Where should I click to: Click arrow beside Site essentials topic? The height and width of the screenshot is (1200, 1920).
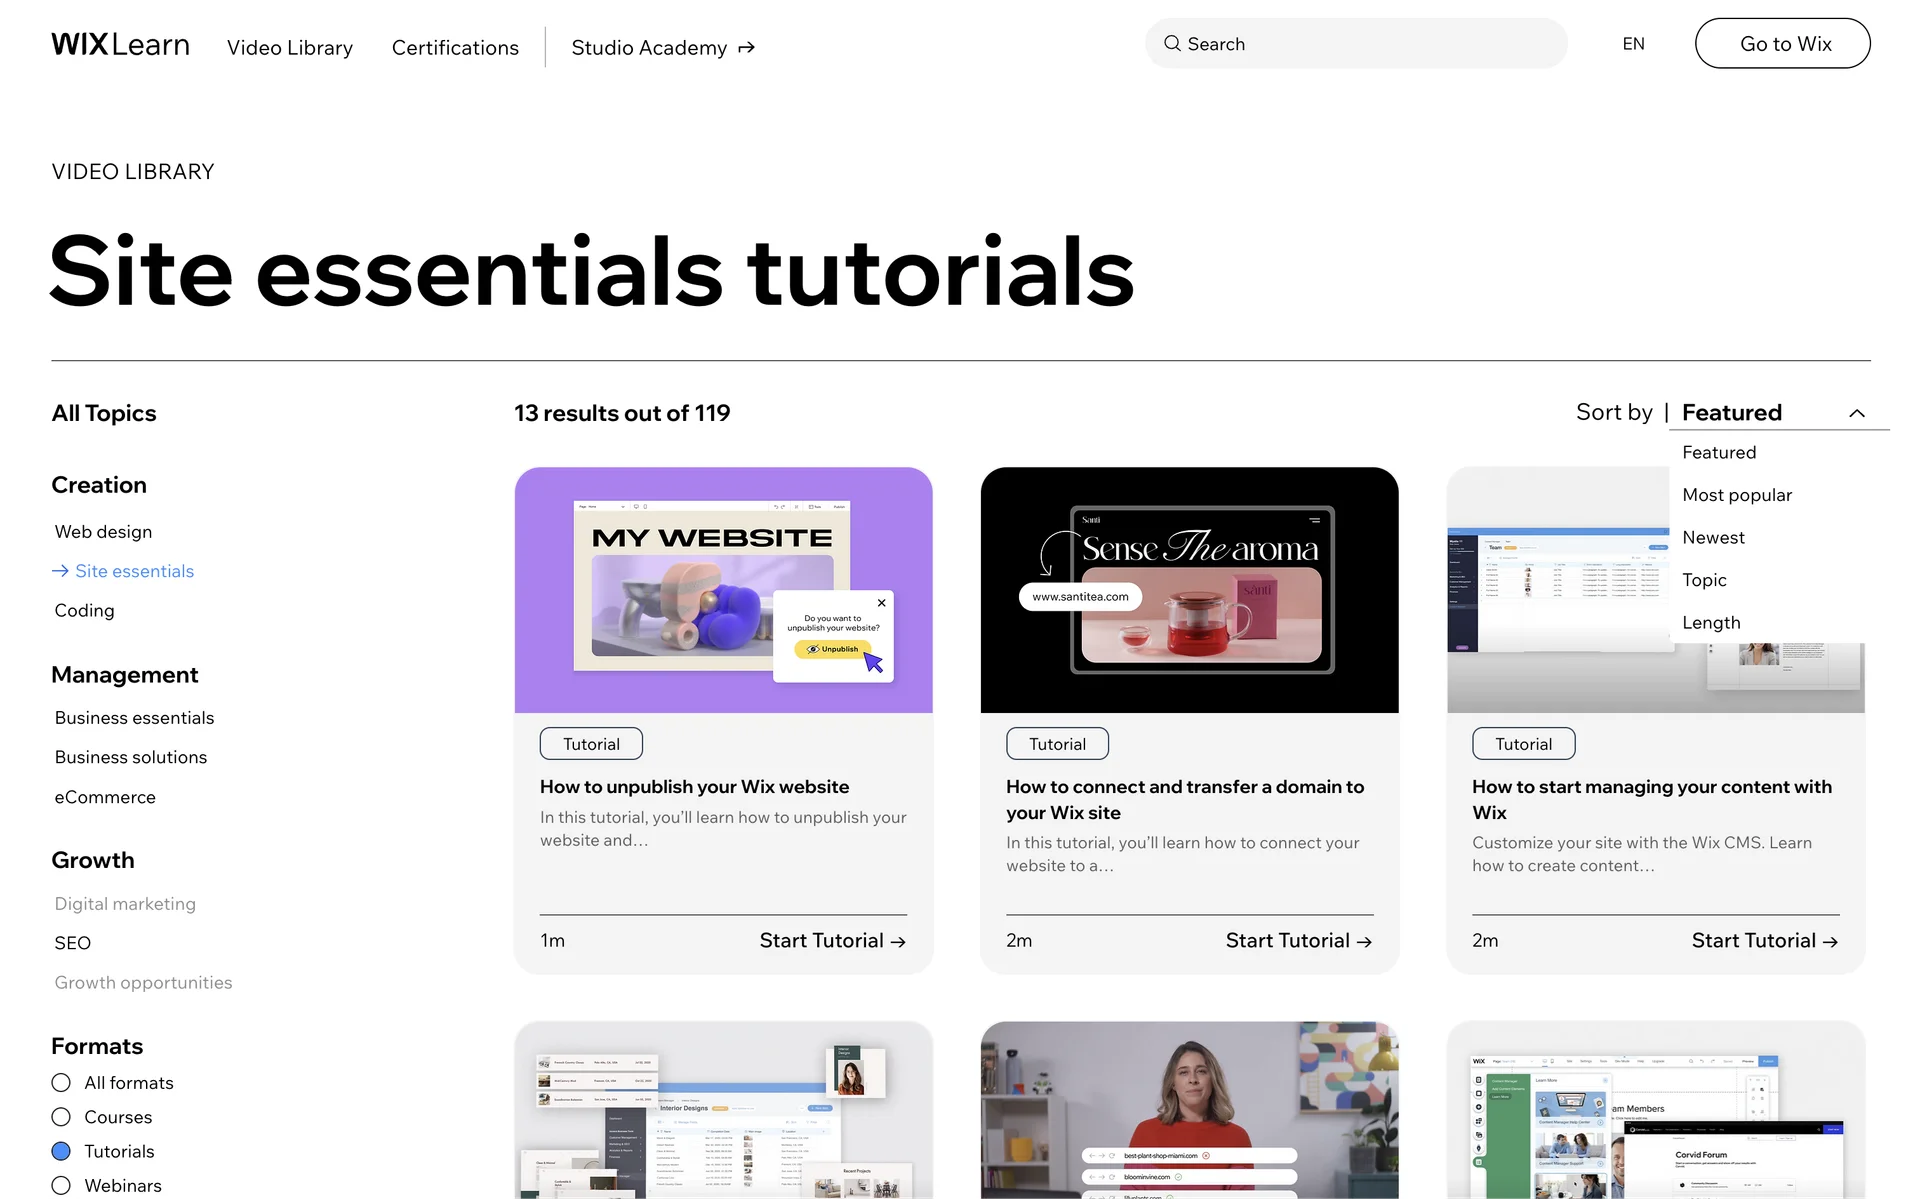(x=60, y=571)
